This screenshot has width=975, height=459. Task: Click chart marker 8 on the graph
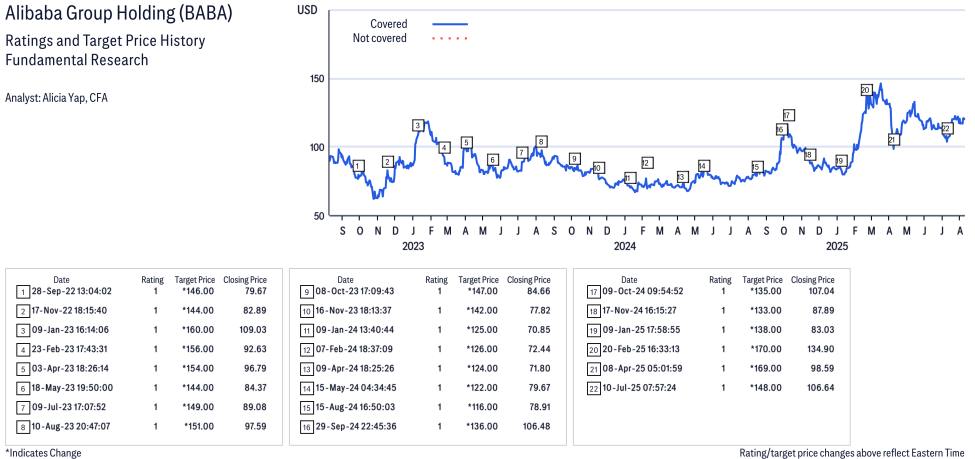(x=542, y=142)
